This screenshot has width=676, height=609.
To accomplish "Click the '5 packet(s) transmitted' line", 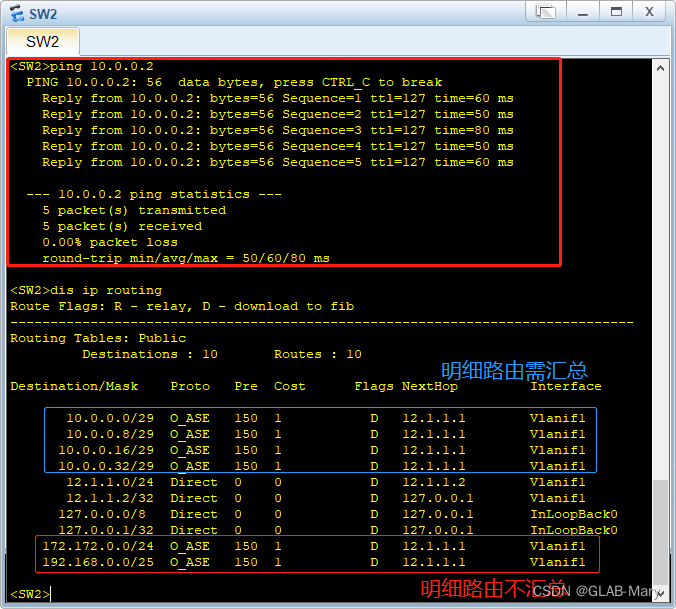I will [134, 210].
